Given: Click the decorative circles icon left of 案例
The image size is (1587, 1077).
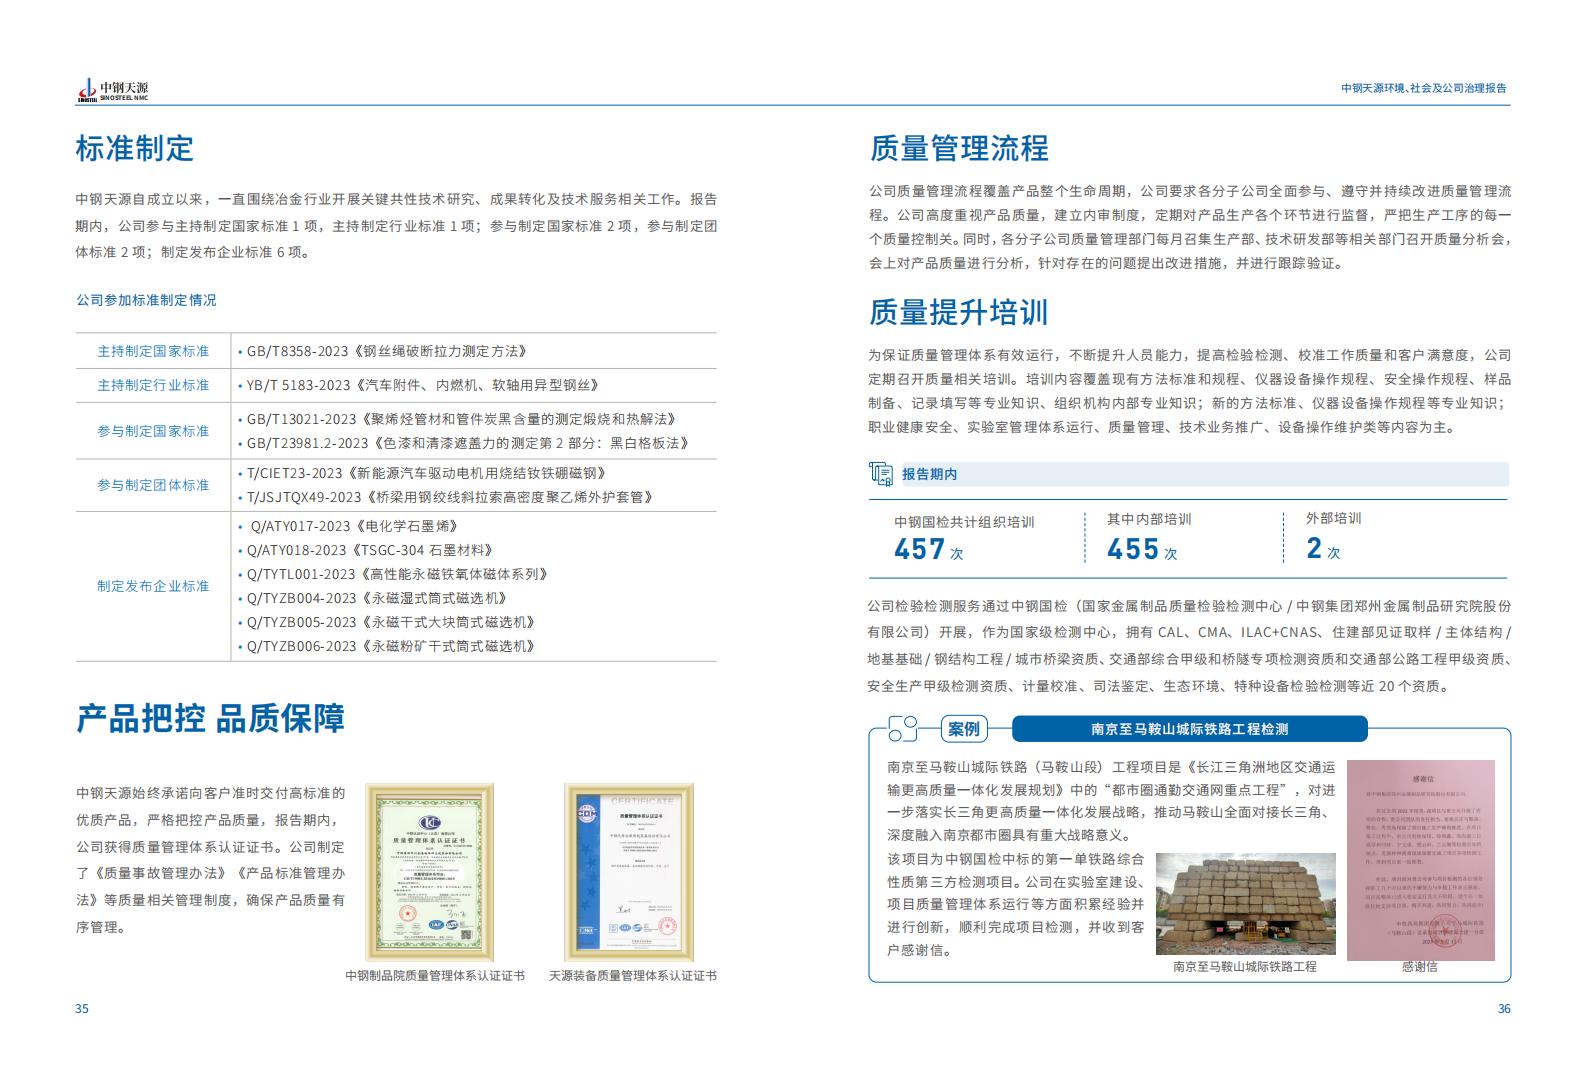Looking at the screenshot, I should click(x=902, y=729).
